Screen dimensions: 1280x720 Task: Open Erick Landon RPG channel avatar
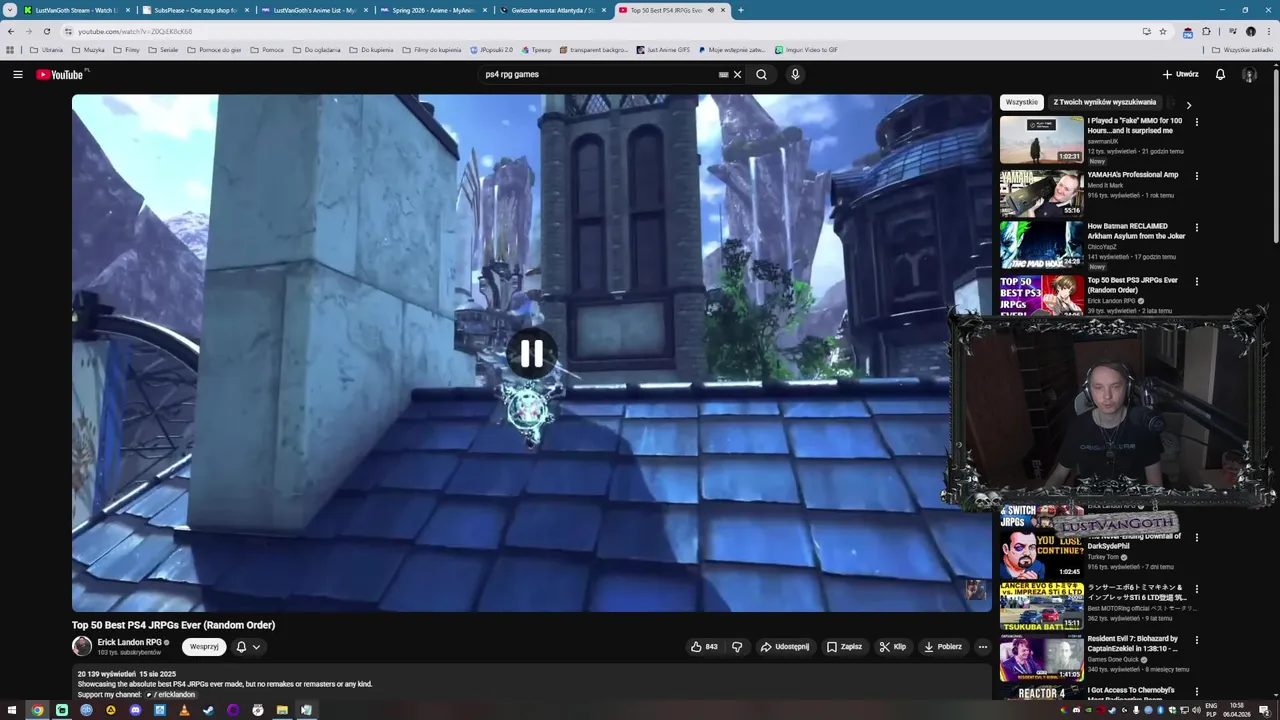82,647
